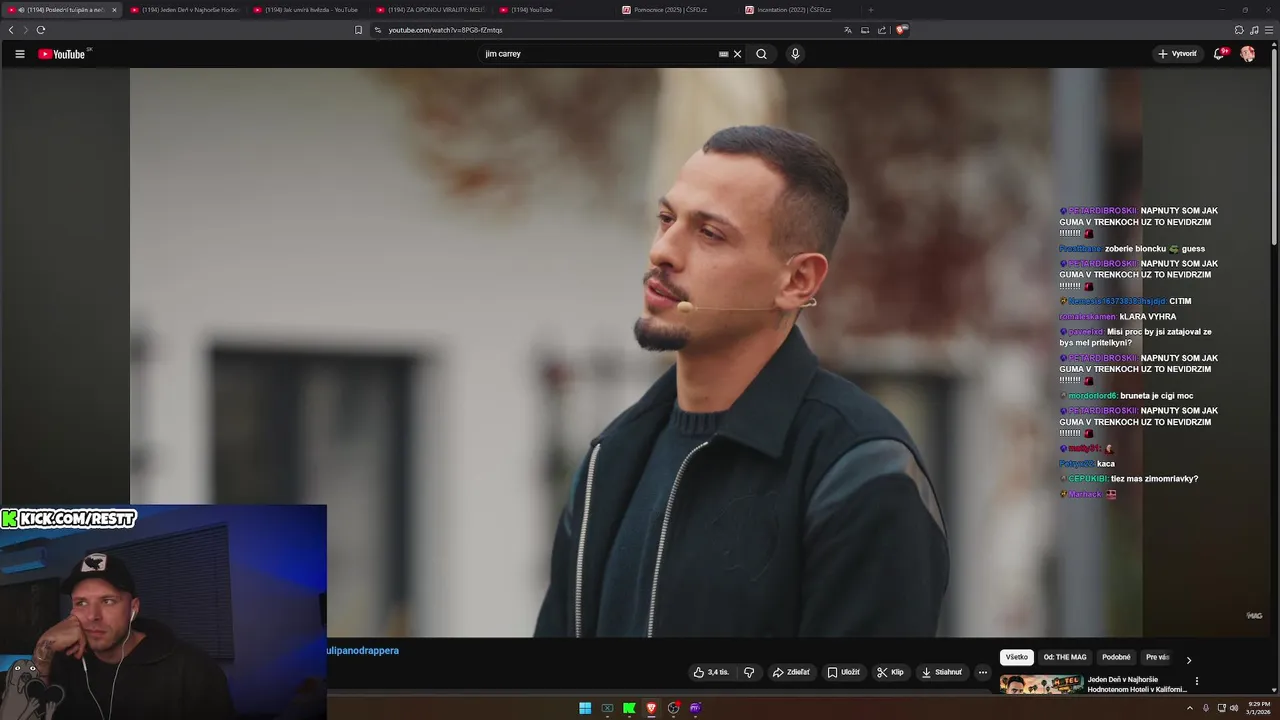
Task: Open the green Kick app on taskbar
Action: 629,708
